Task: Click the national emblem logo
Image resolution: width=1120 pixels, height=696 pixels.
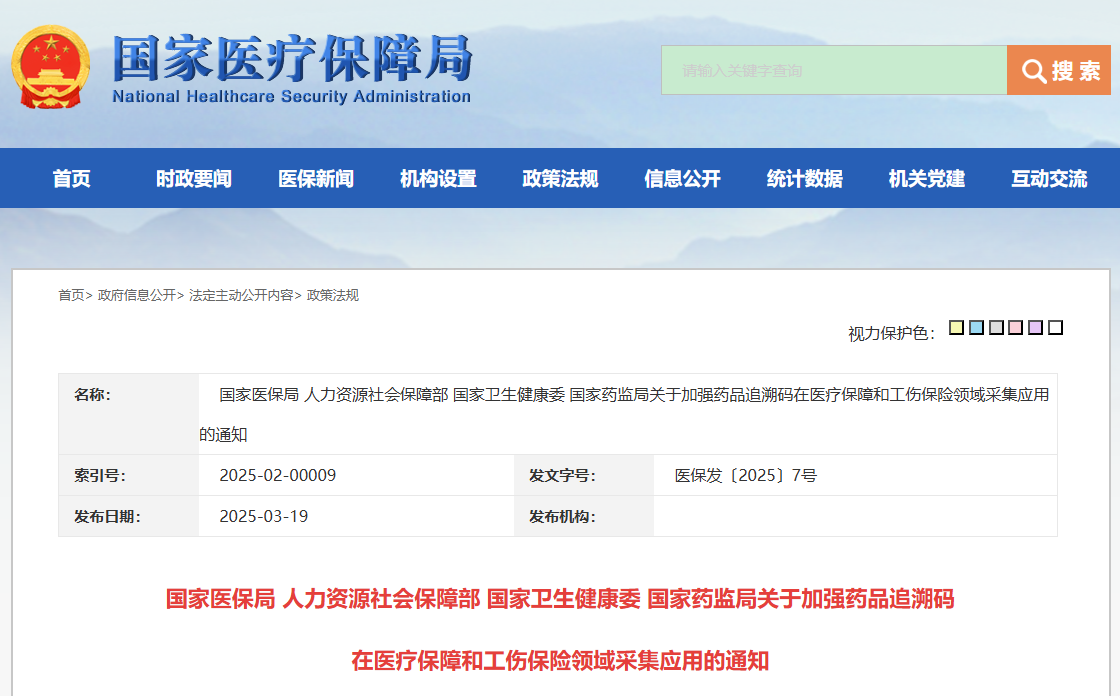Action: pos(50,68)
